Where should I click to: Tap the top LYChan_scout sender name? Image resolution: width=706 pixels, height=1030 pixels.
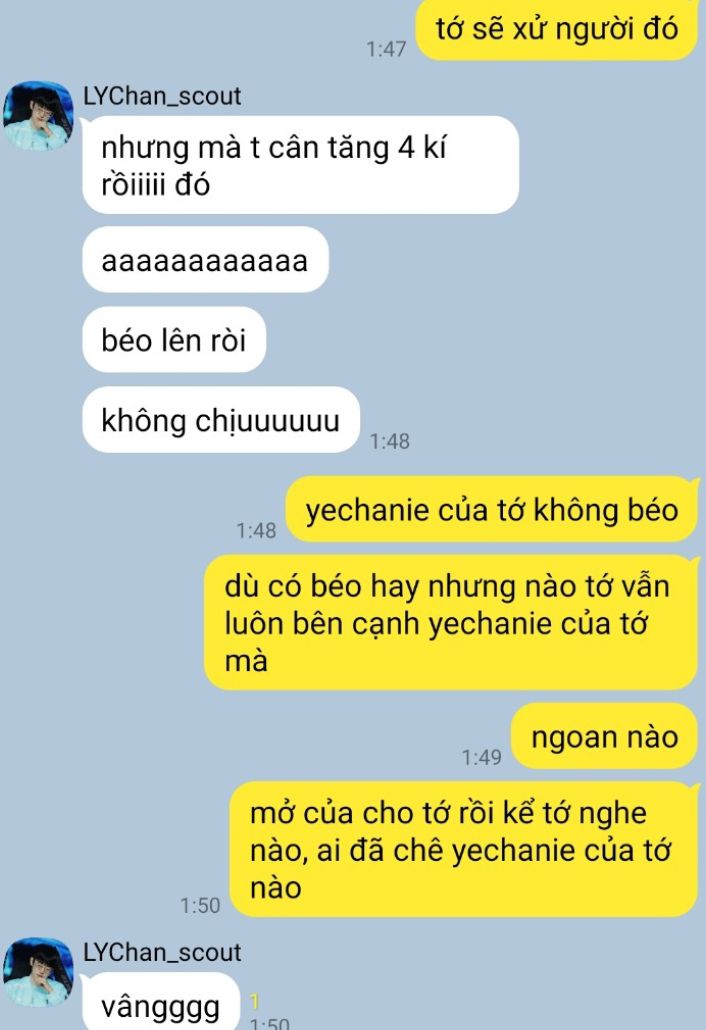(x=162, y=97)
